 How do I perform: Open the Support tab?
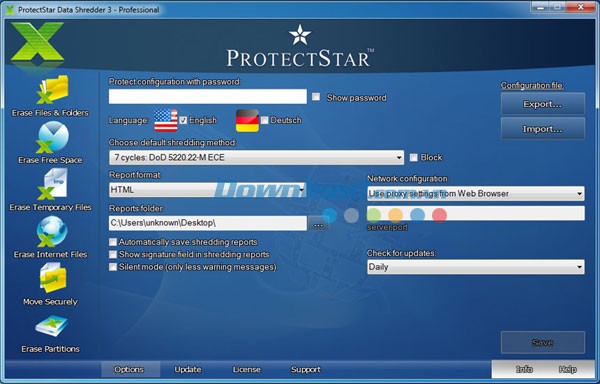point(305,369)
